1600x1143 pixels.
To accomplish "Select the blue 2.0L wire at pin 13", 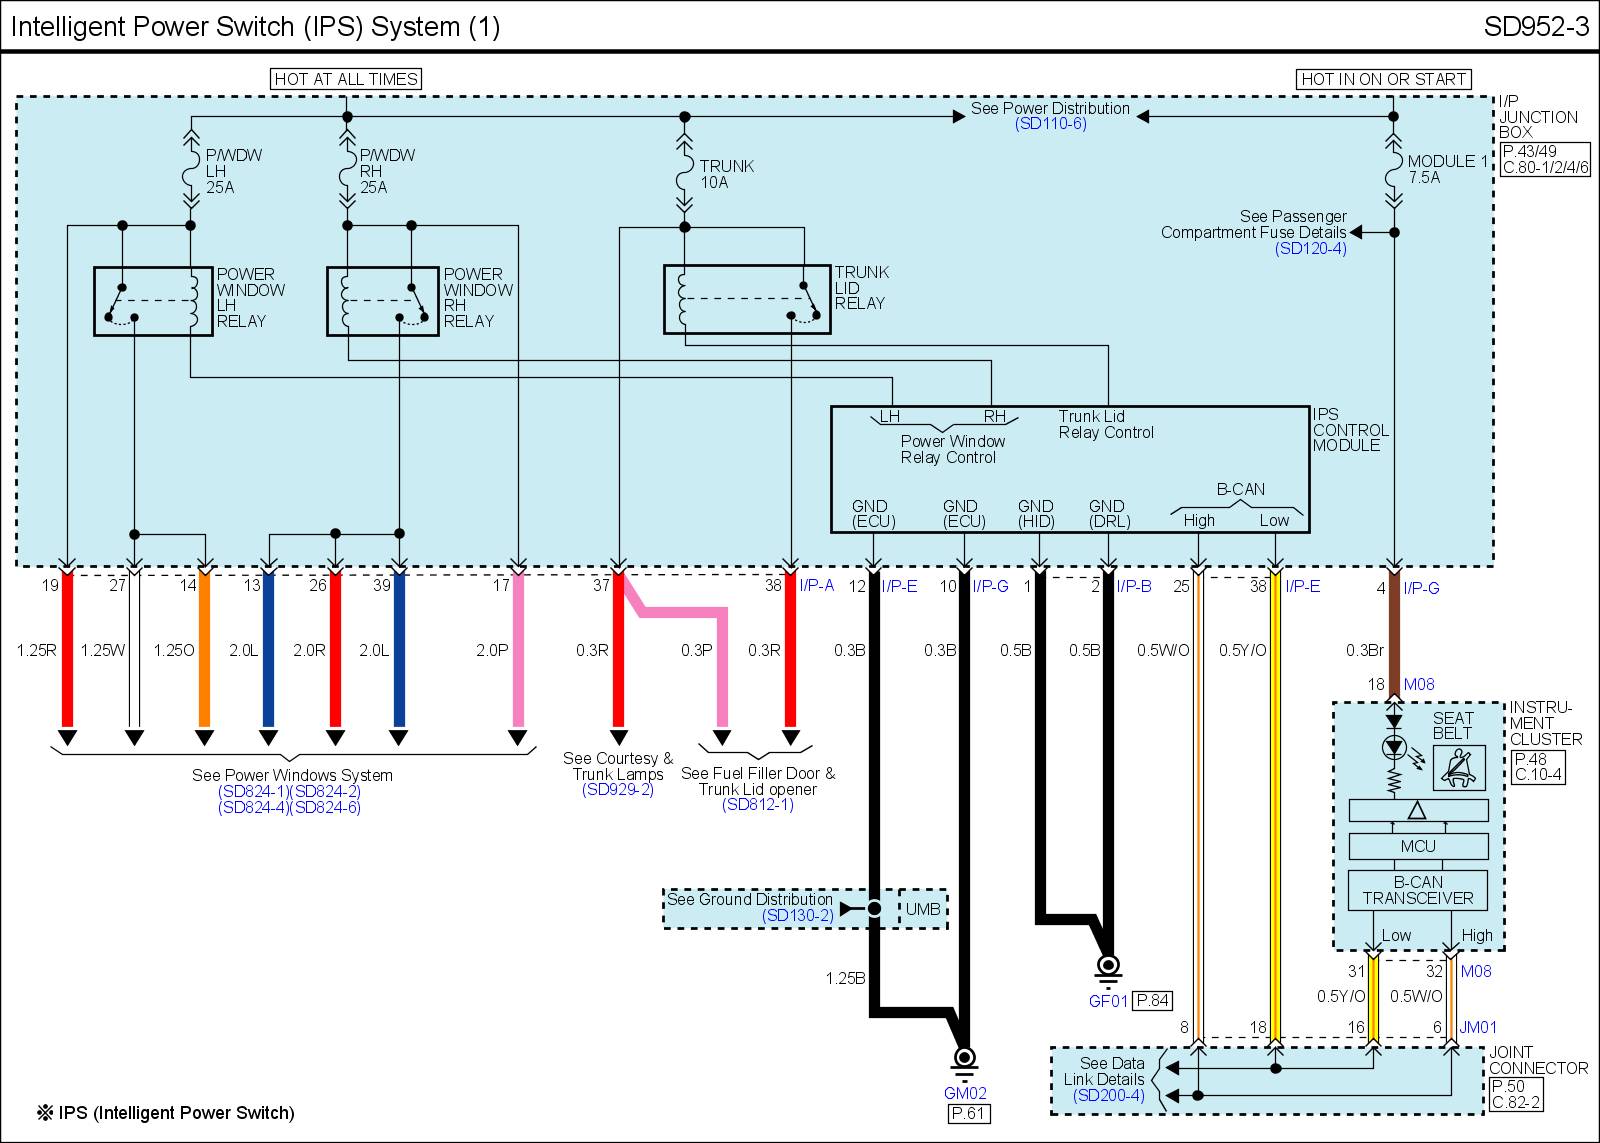I will click(267, 650).
